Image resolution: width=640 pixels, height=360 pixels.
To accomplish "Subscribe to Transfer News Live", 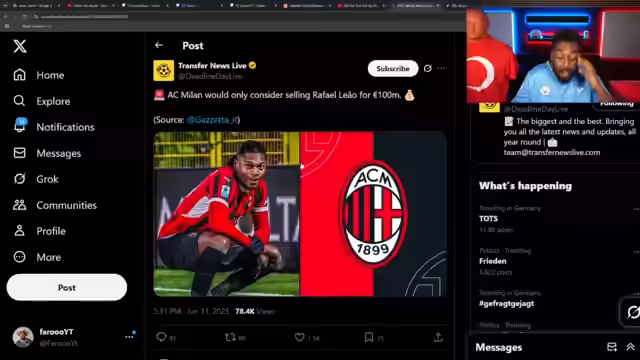I will [x=393, y=69].
